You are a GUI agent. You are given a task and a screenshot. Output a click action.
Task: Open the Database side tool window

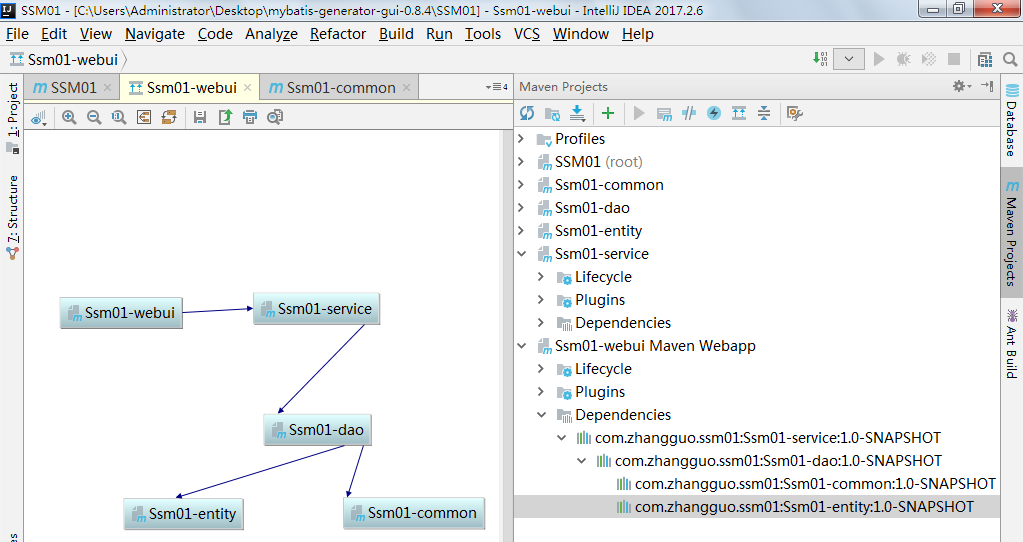[x=1011, y=121]
